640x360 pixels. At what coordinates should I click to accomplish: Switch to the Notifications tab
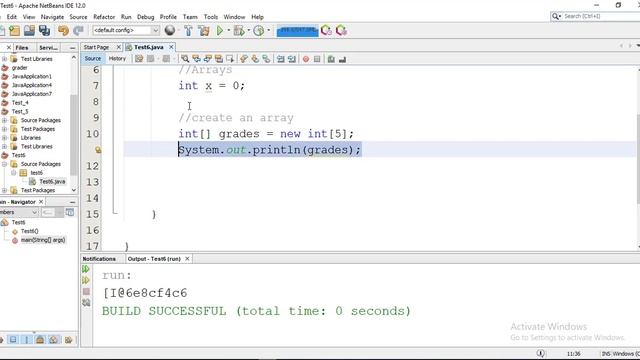(99, 259)
